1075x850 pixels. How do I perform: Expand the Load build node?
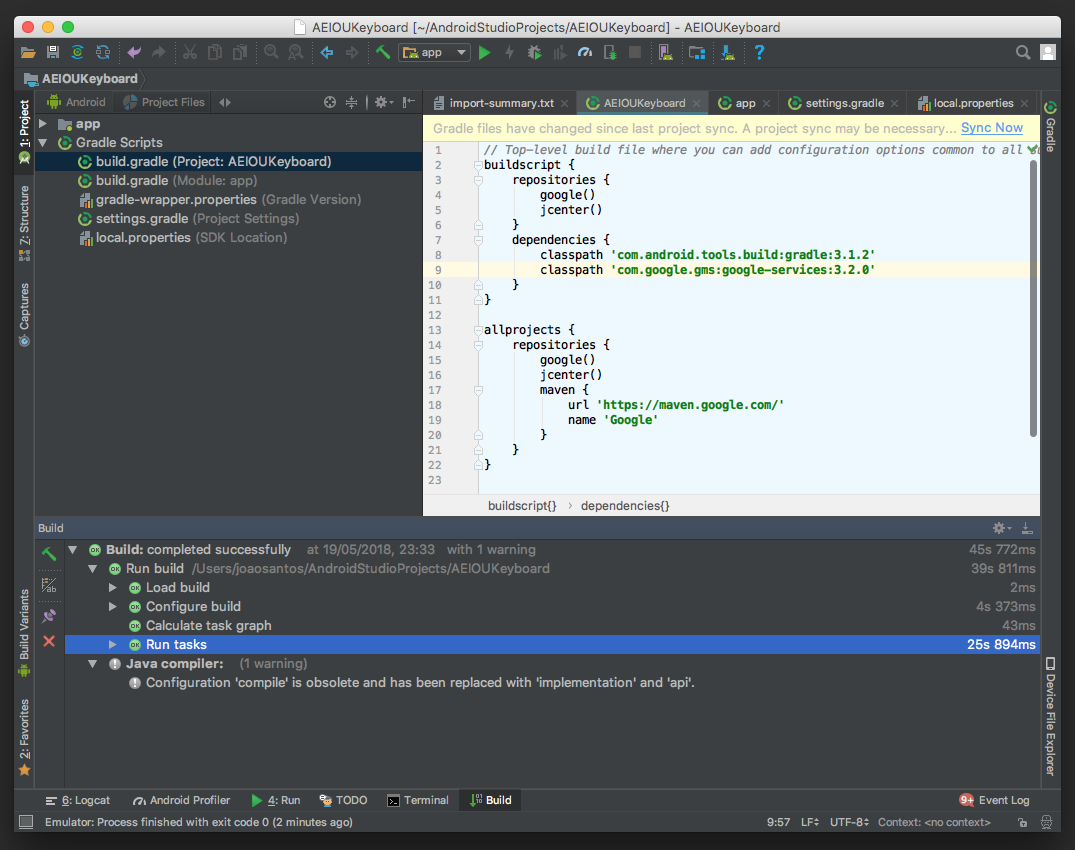(x=113, y=588)
